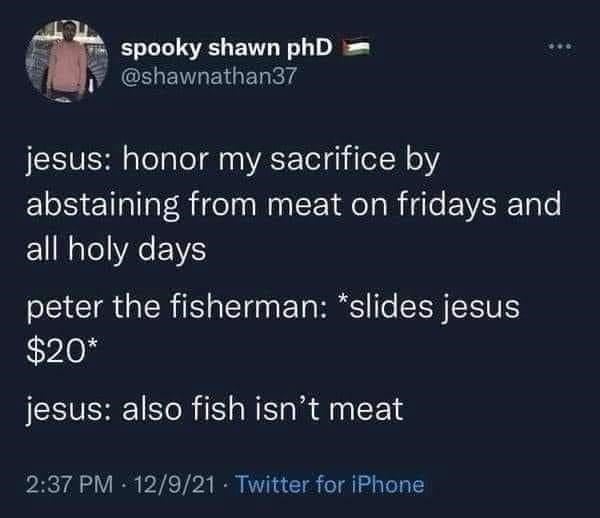
Task: Open the tweet's three-dot more menu
Action: (x=560, y=47)
